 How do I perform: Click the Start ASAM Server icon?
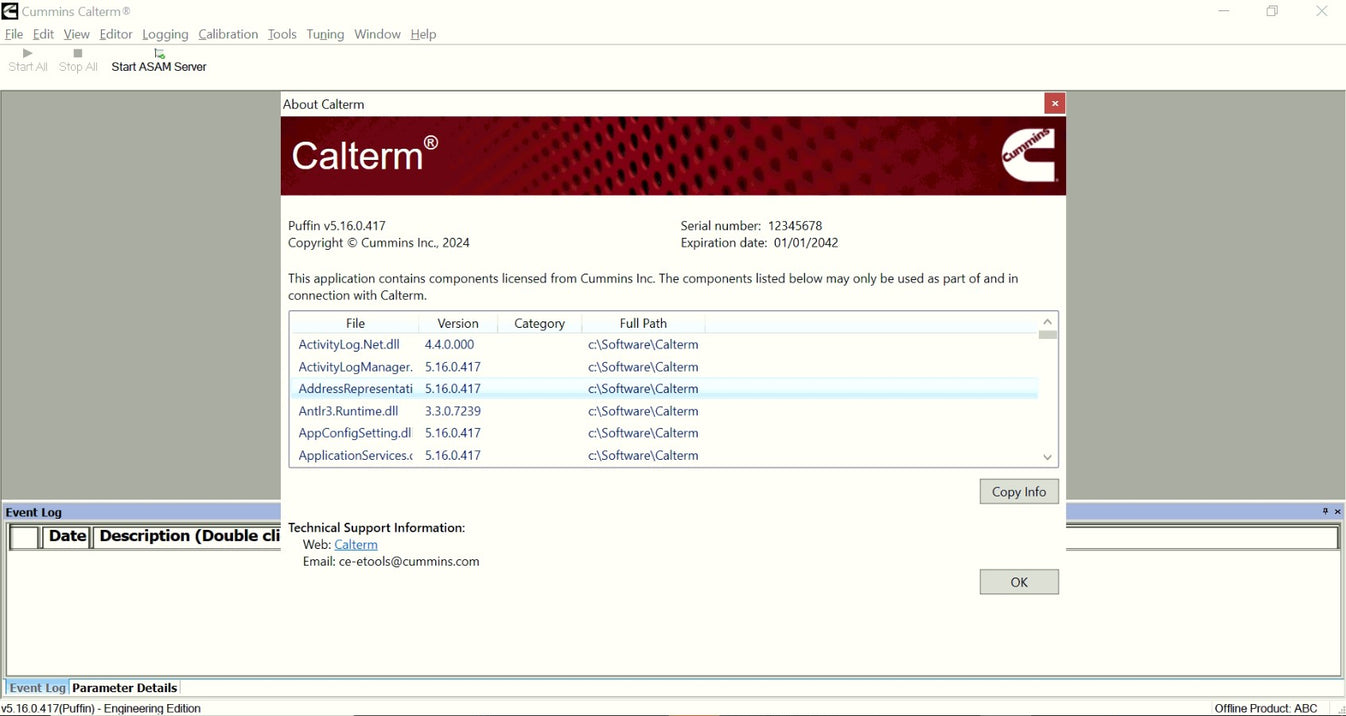click(159, 53)
